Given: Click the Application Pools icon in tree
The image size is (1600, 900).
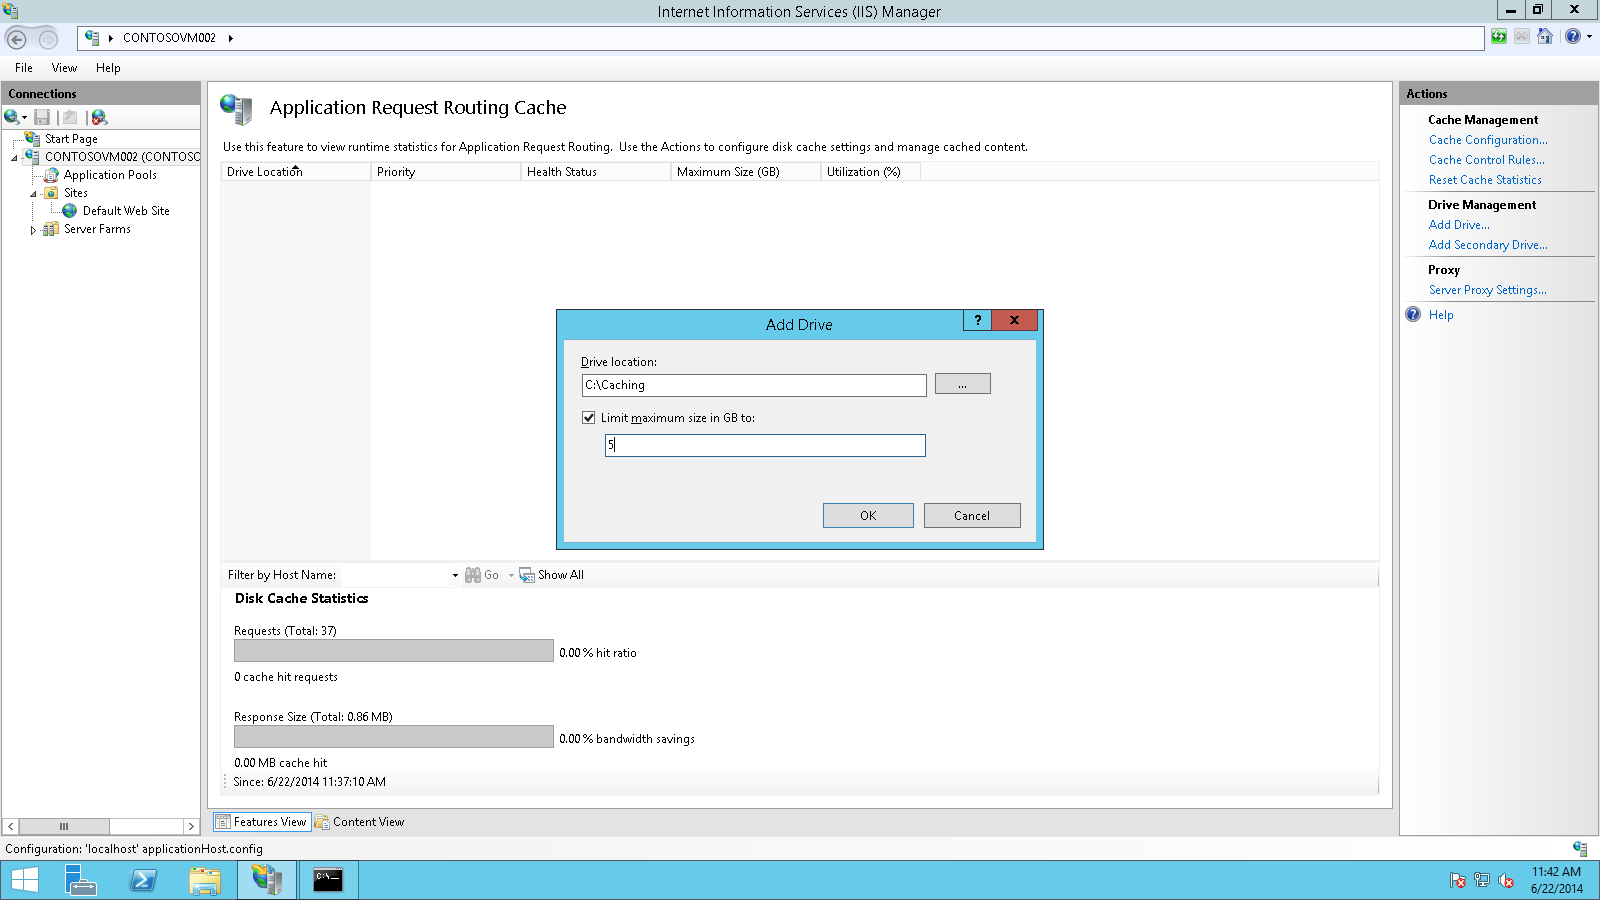Looking at the screenshot, I should pyautogui.click(x=51, y=175).
